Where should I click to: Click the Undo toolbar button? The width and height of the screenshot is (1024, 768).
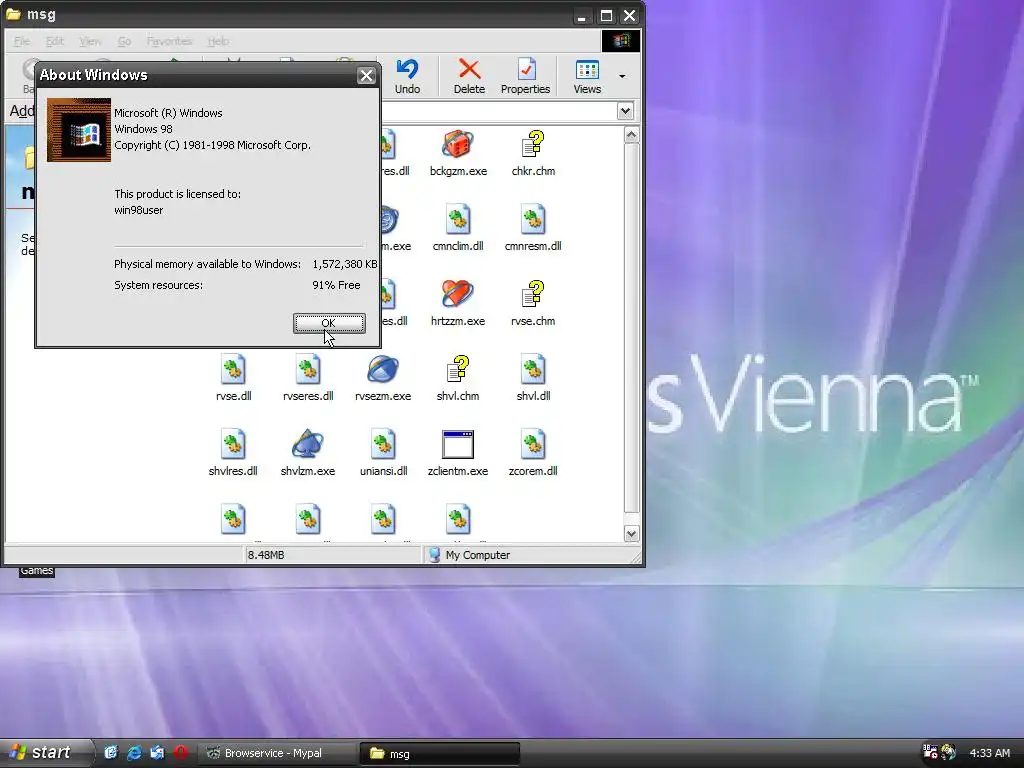408,76
